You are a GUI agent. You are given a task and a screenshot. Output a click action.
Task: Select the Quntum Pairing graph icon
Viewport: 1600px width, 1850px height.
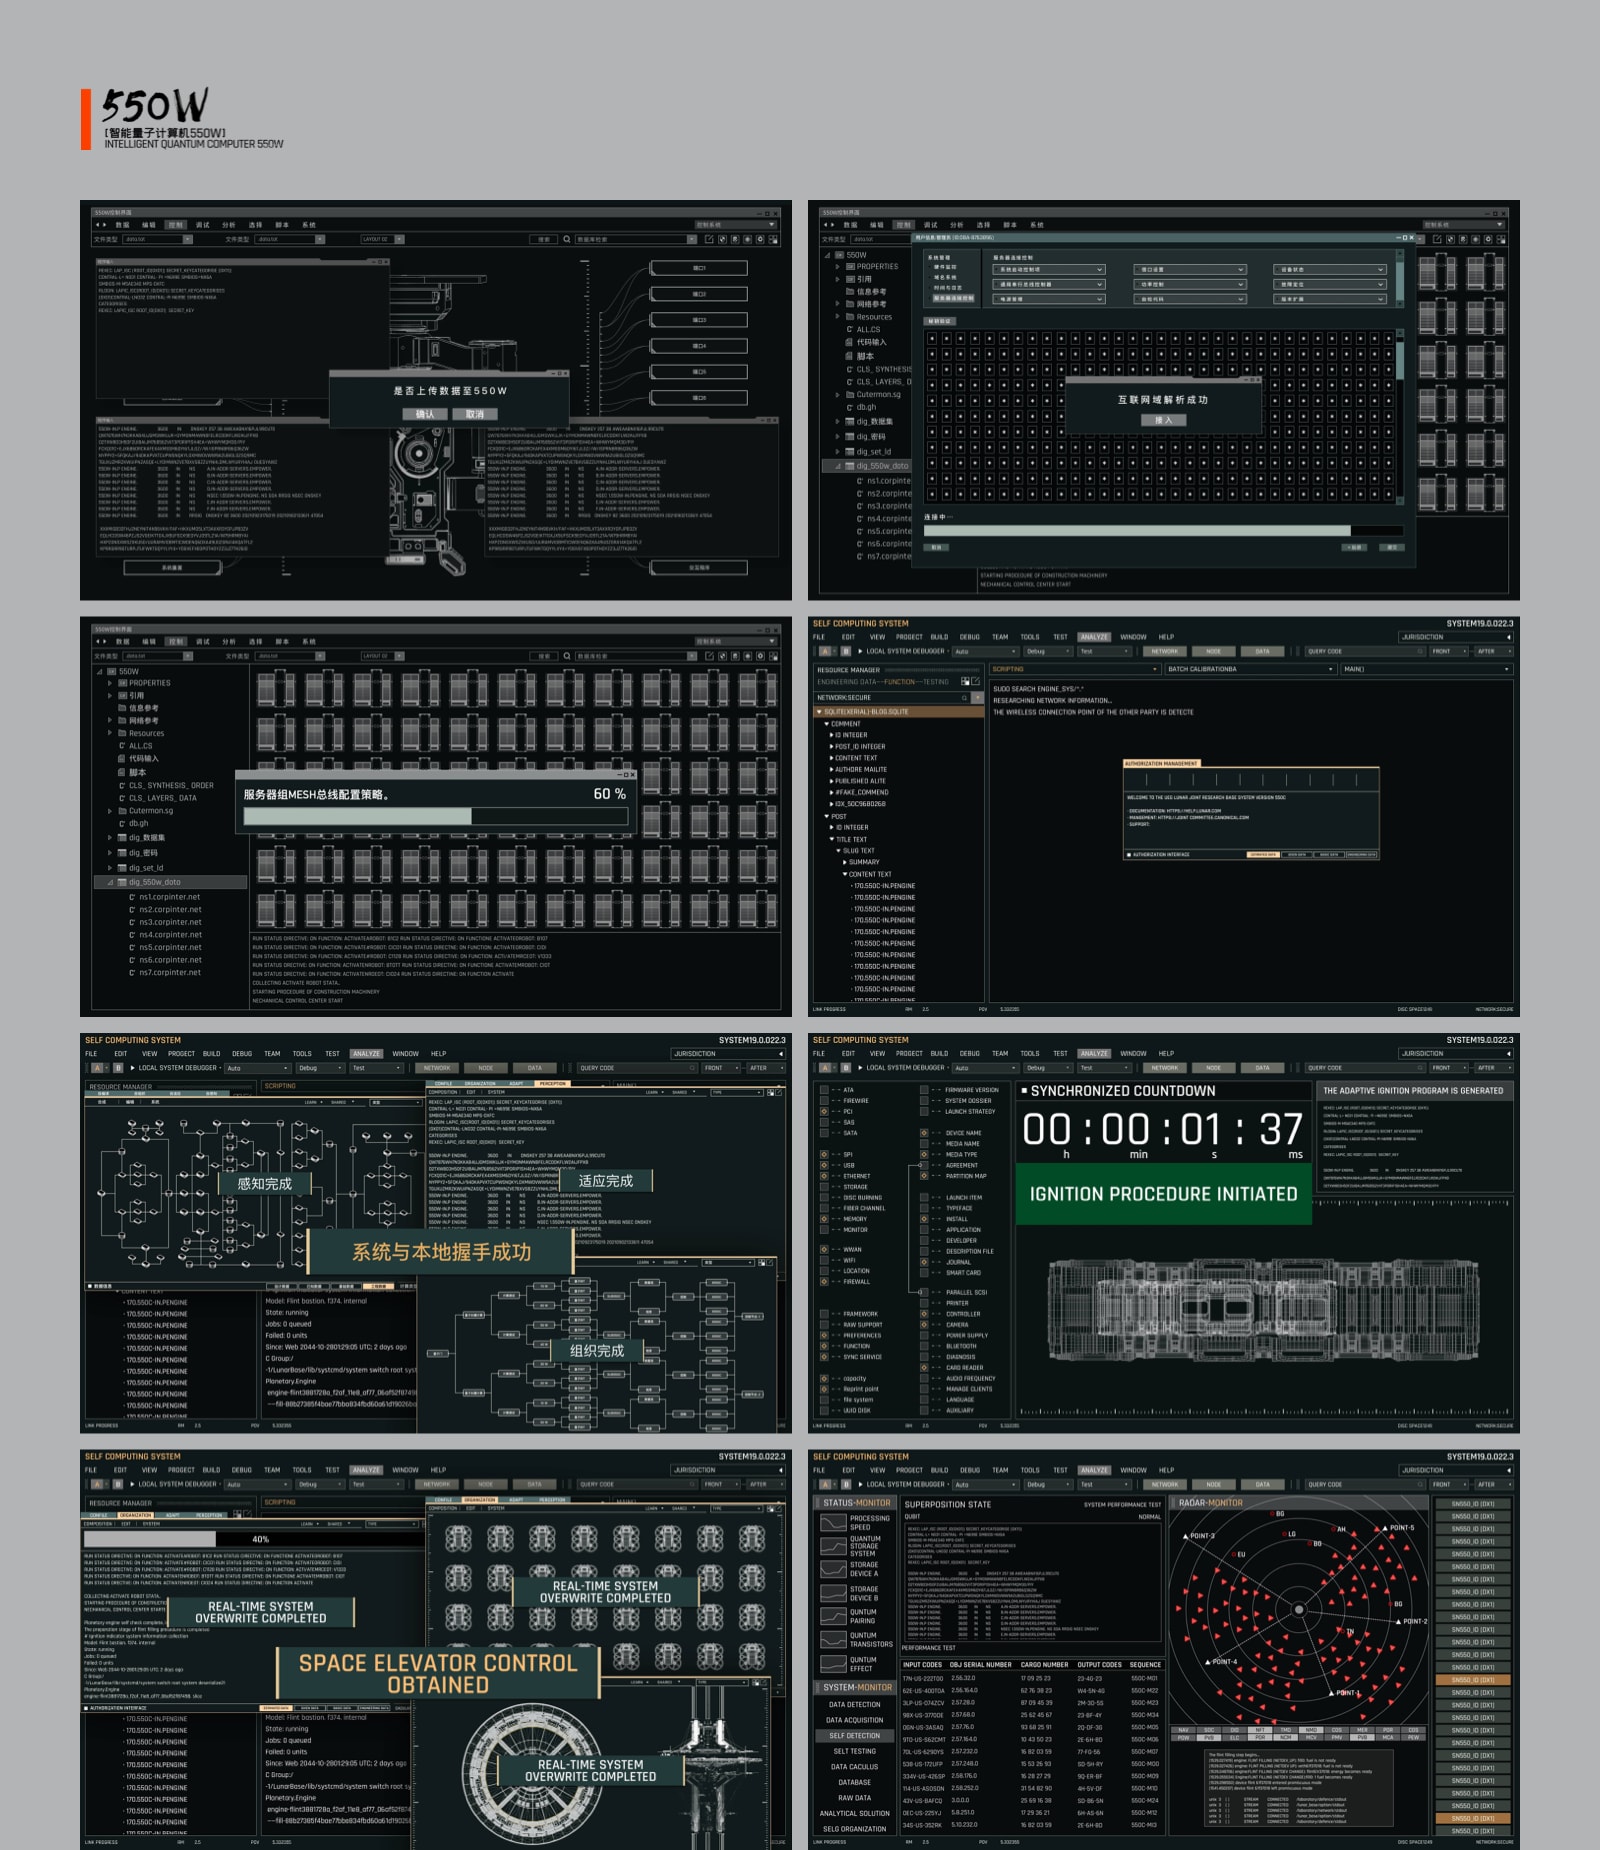coord(832,1616)
